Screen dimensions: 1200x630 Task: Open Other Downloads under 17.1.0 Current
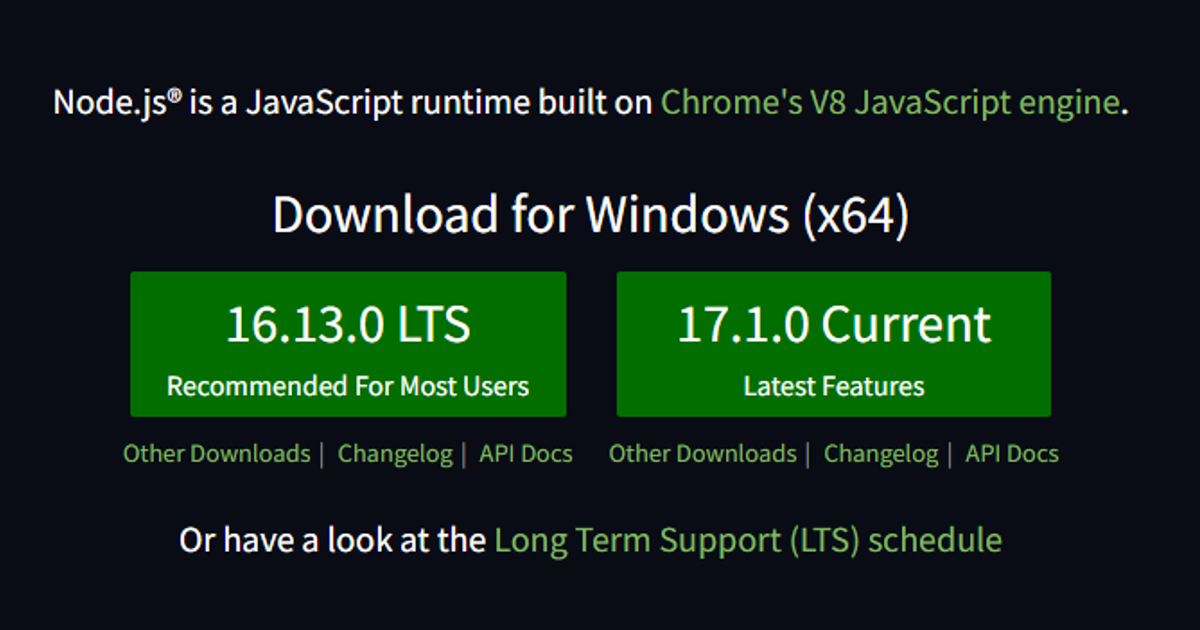(703, 454)
